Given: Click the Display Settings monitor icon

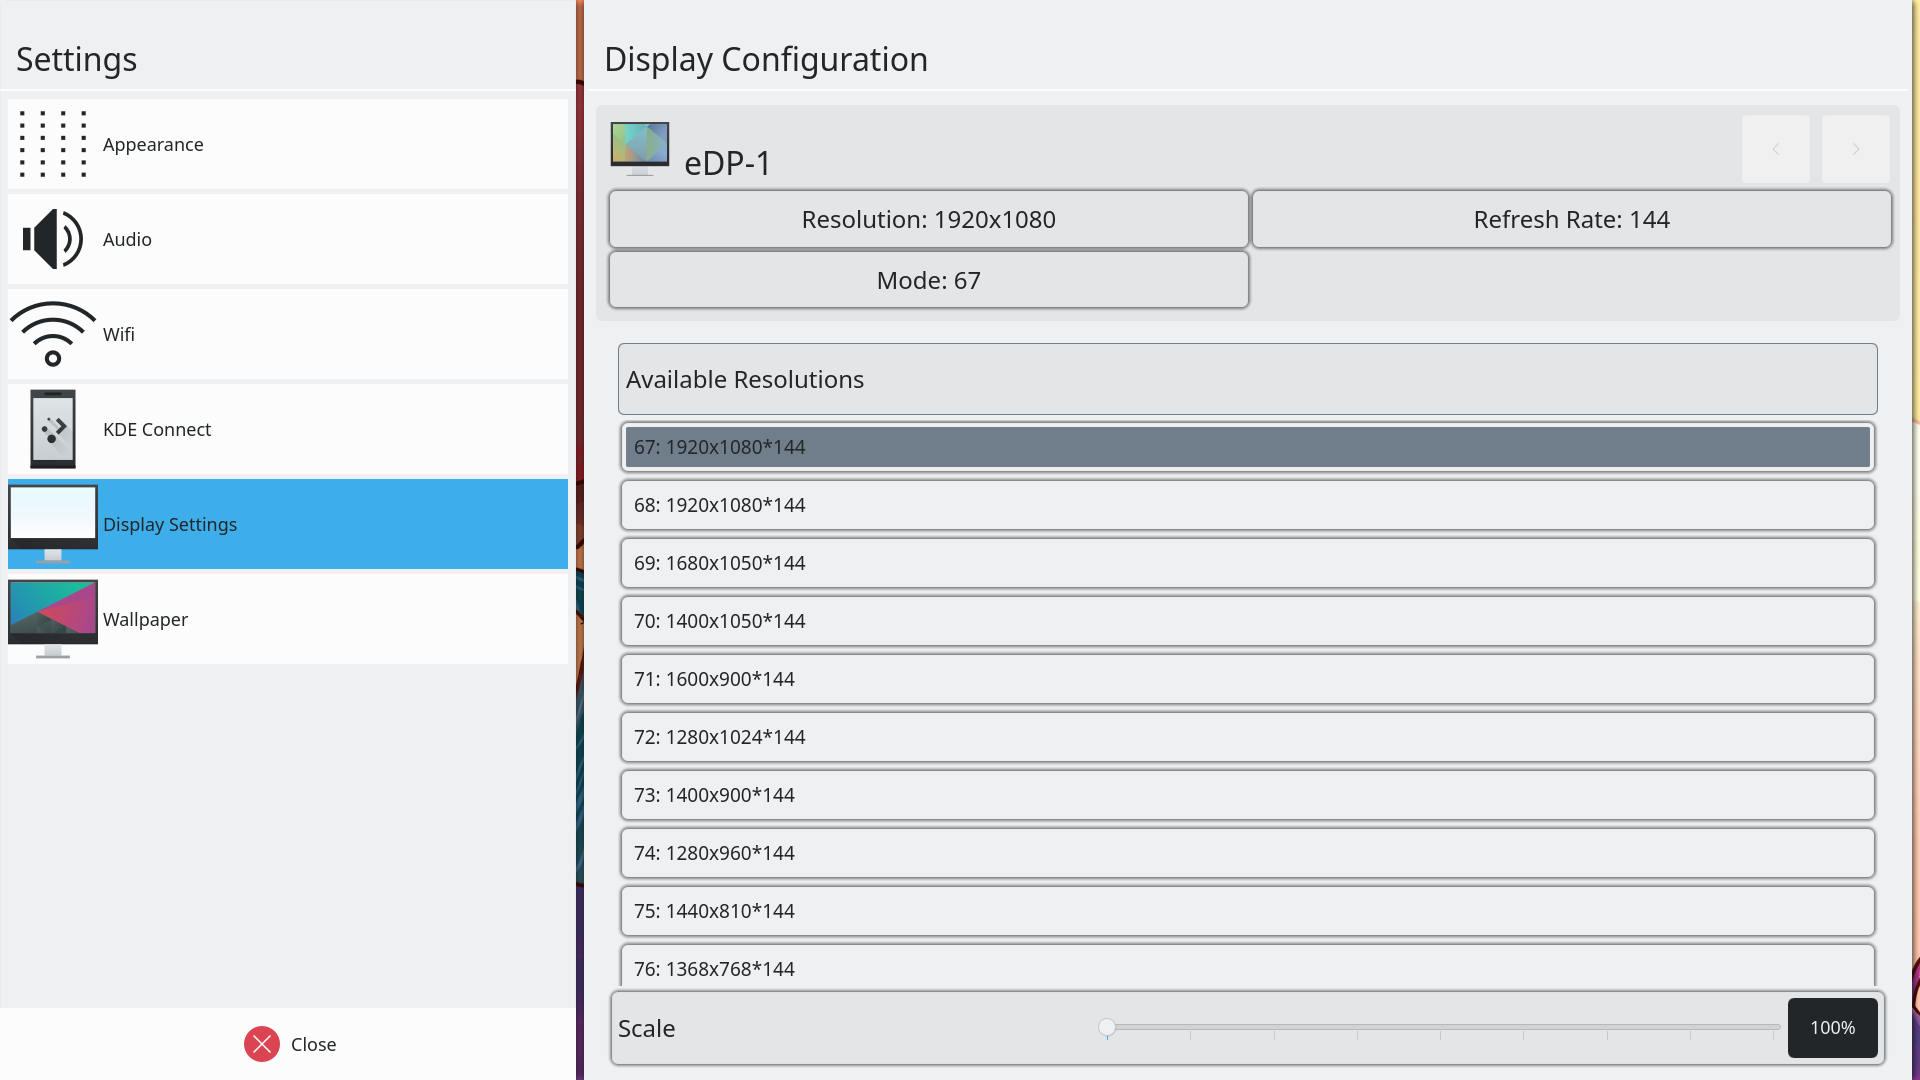Looking at the screenshot, I should point(53,524).
